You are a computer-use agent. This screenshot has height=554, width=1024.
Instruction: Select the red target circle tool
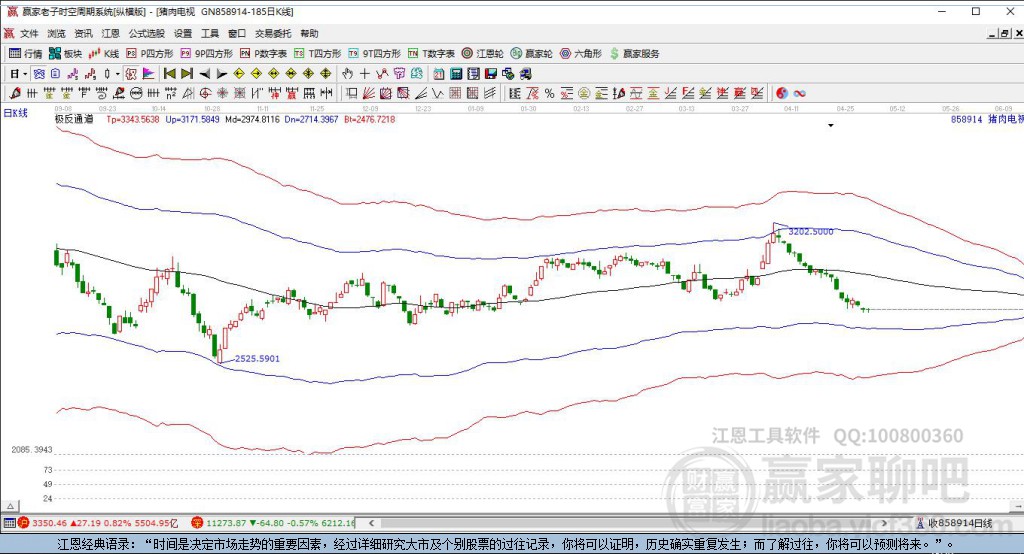pyautogui.click(x=205, y=93)
